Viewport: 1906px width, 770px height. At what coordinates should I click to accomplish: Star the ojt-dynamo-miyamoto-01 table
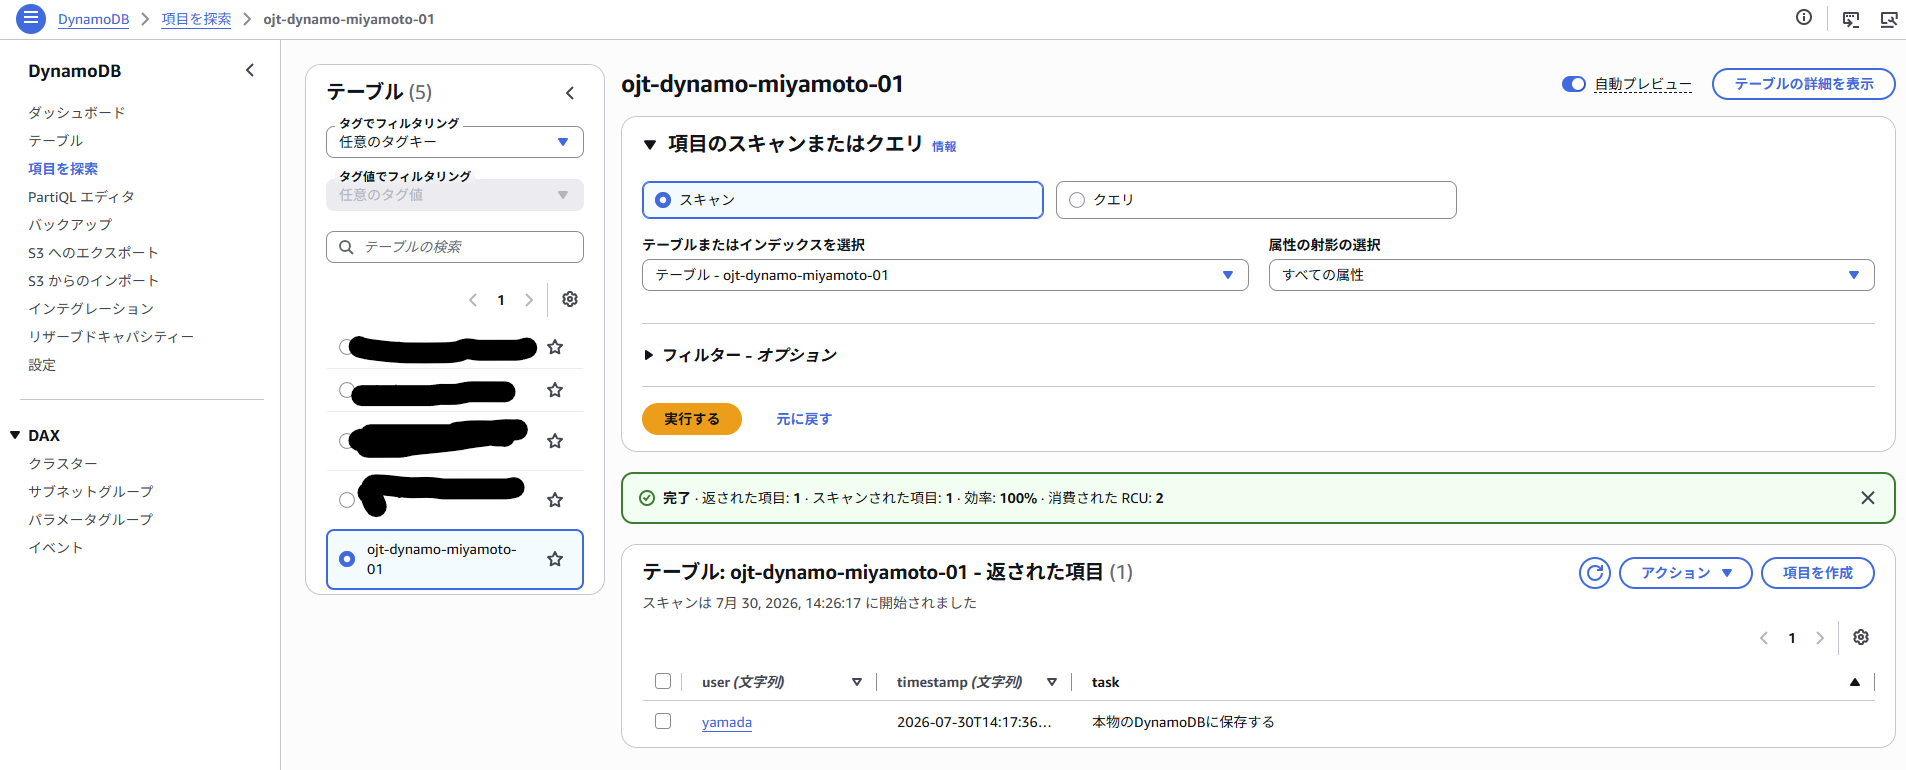click(555, 559)
